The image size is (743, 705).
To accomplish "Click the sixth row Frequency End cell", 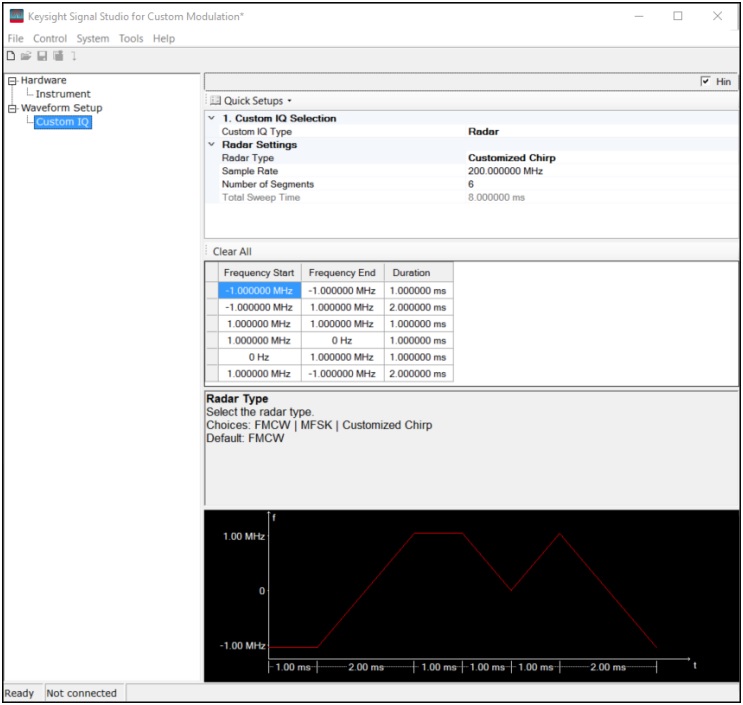I will click(x=342, y=373).
